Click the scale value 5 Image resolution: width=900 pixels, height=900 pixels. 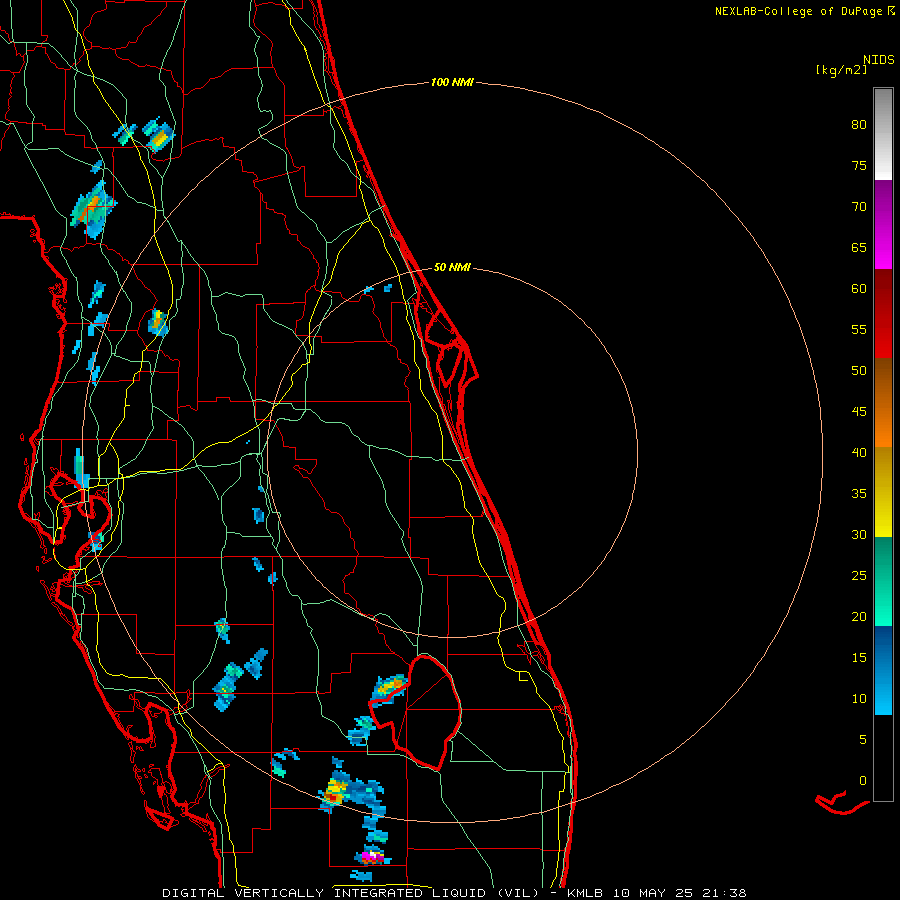coord(863,740)
